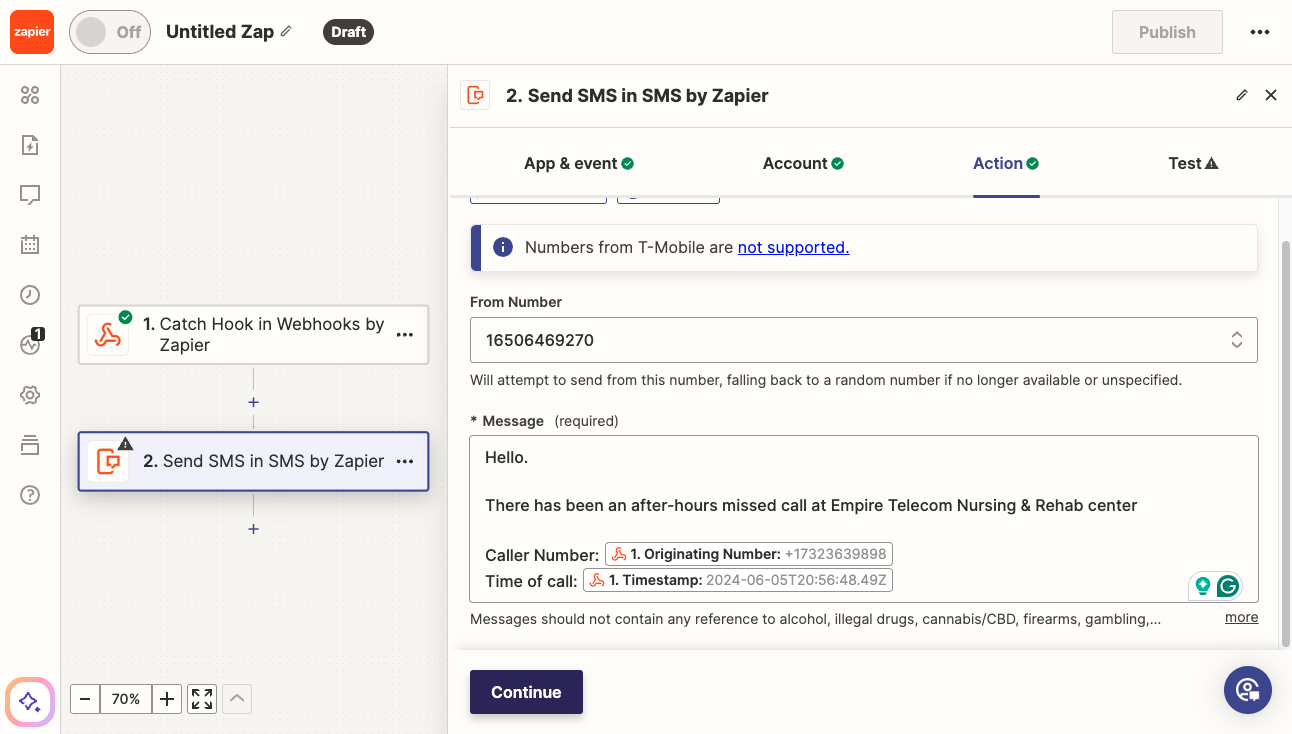This screenshot has height=734, width=1292.
Task: Open the Grammarly G icon in message
Action: coord(1228,586)
